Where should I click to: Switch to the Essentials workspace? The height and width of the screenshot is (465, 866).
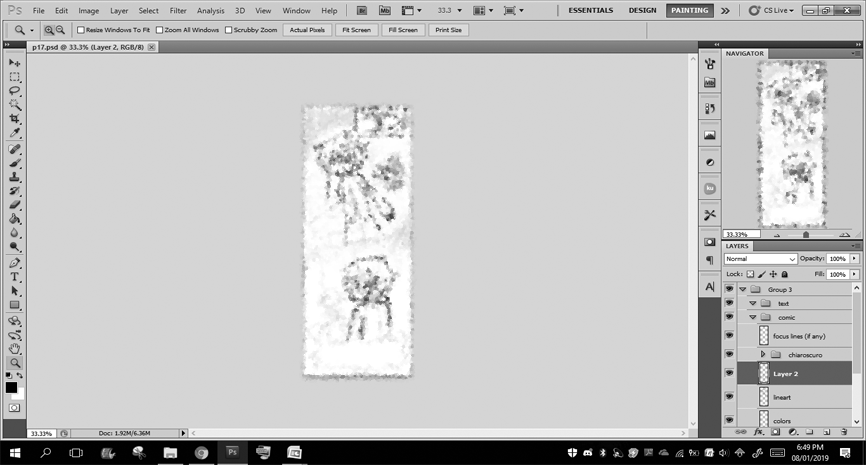591,10
